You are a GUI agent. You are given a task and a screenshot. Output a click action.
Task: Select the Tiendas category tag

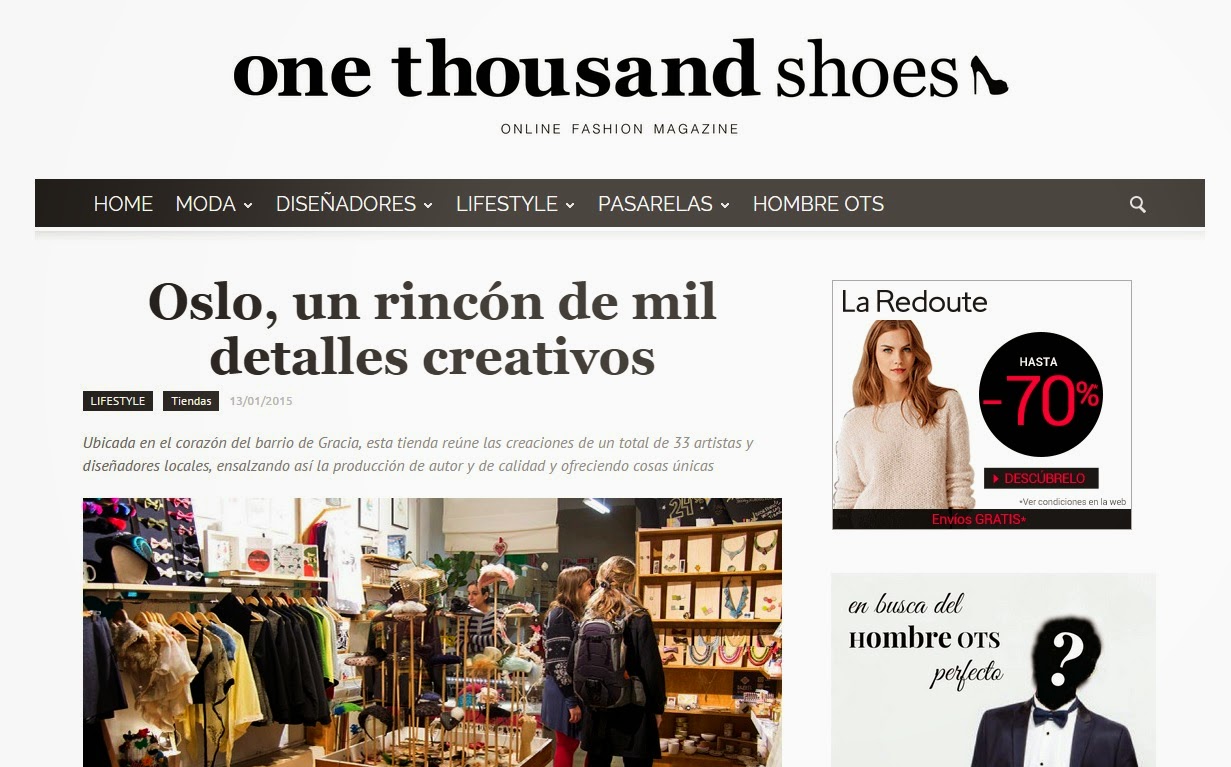pos(191,401)
